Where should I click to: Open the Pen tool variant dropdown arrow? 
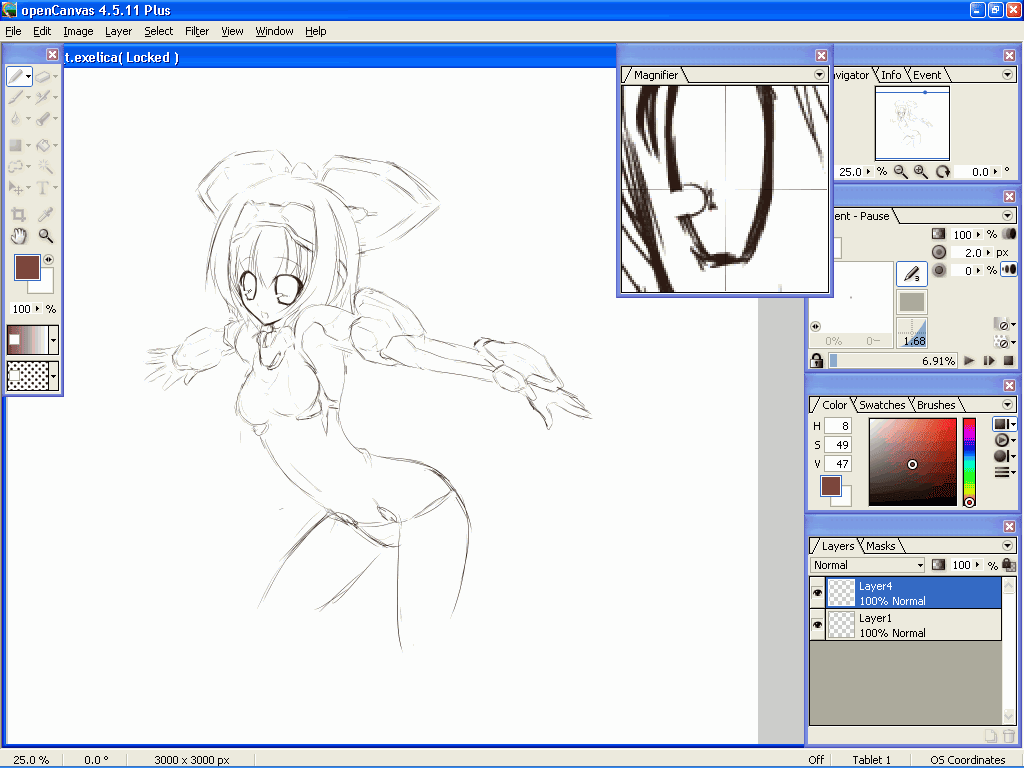point(28,77)
